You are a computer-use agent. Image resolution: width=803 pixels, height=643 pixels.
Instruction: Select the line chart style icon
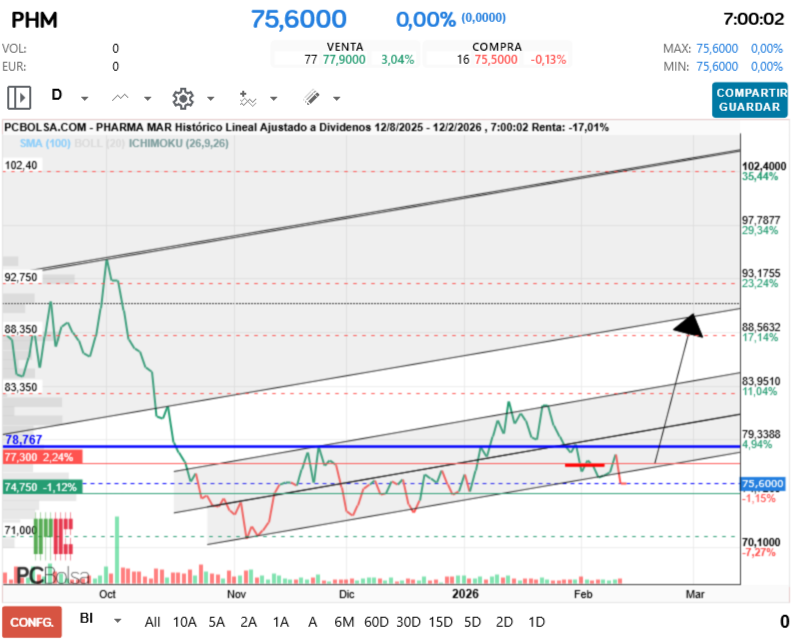point(119,98)
